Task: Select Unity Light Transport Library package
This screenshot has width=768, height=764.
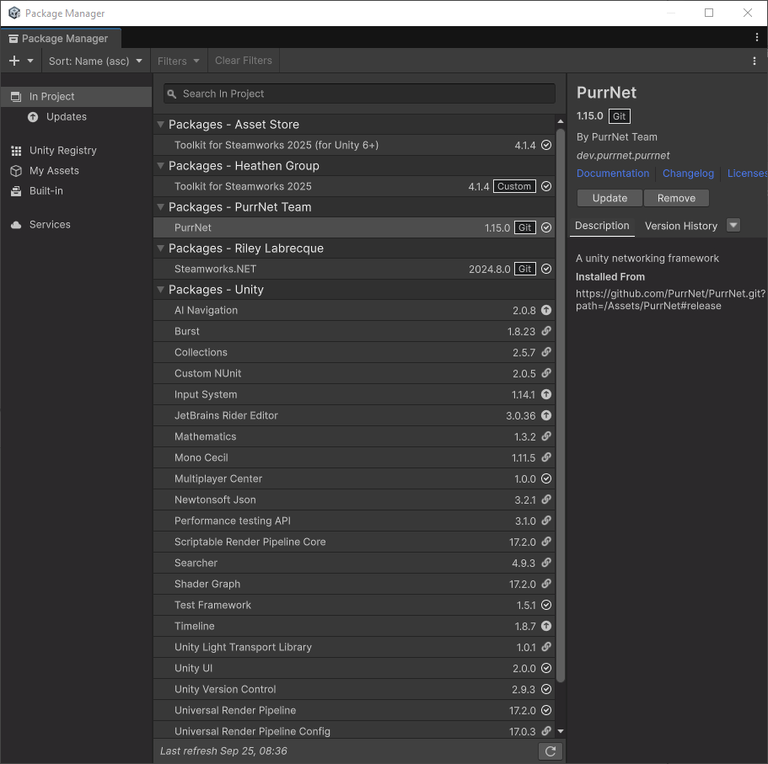Action: [x=354, y=647]
